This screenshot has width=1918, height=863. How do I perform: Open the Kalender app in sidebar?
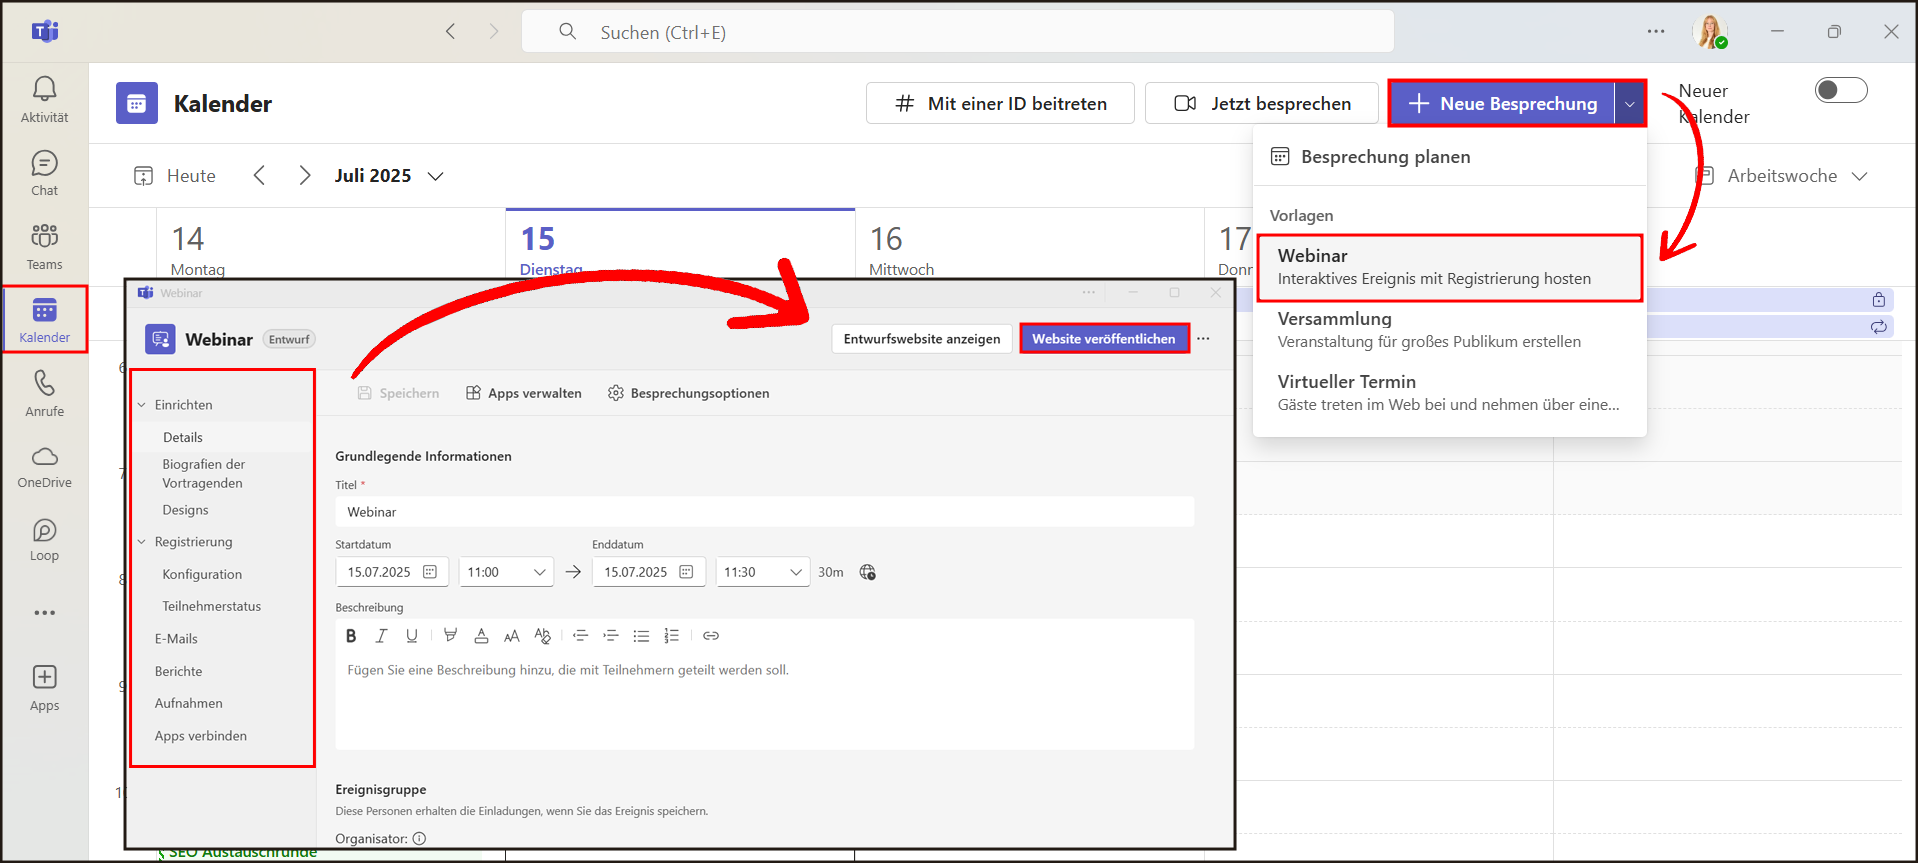pos(44,320)
